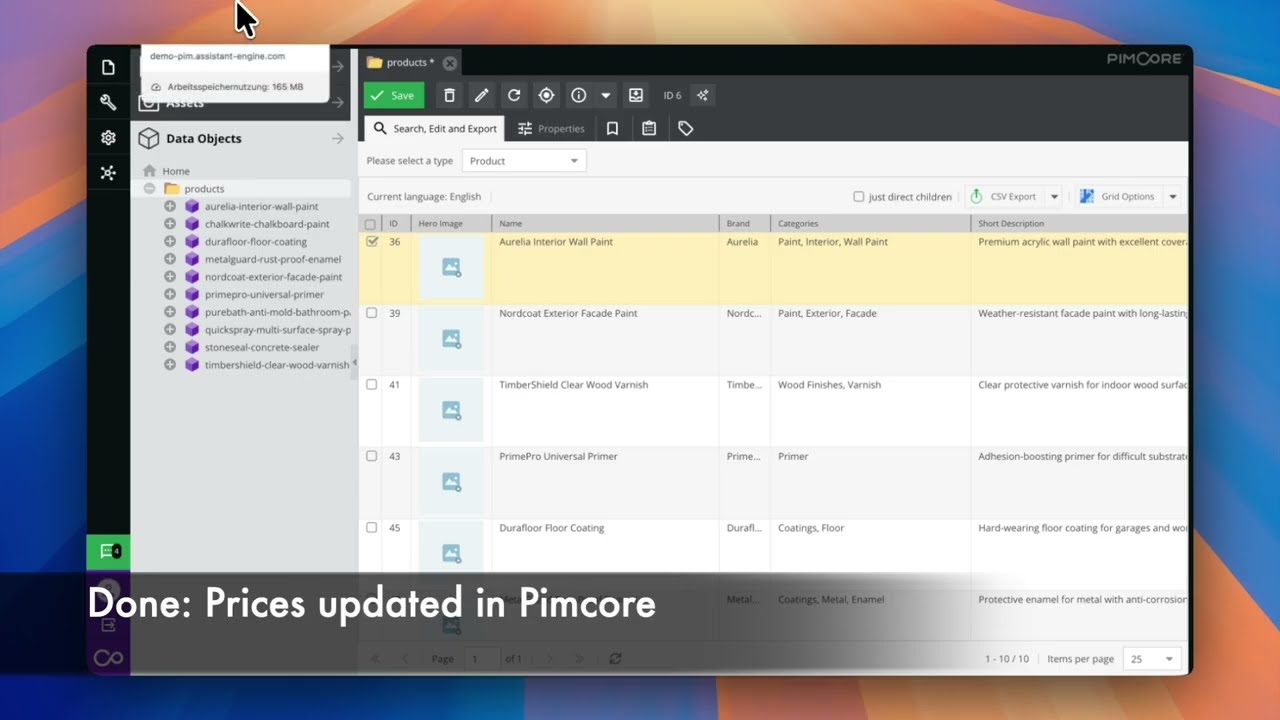Open Grid Options button

(1117, 196)
